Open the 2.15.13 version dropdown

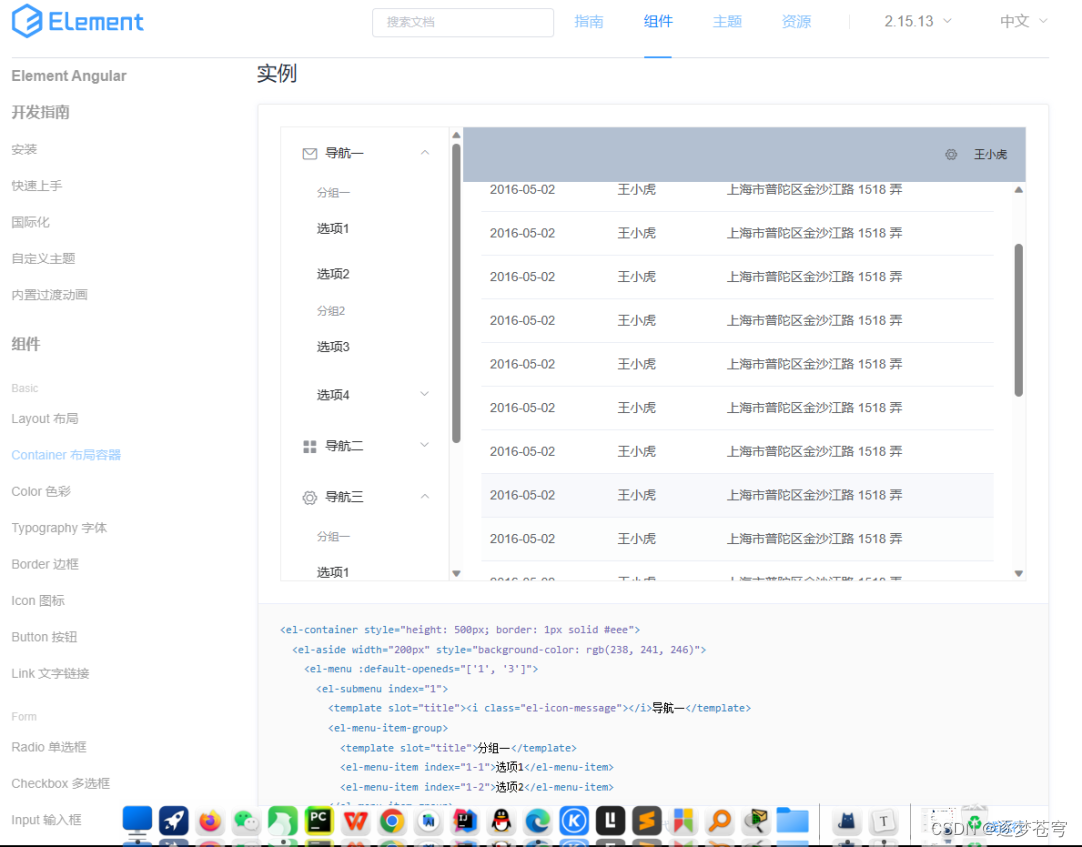click(x=918, y=21)
